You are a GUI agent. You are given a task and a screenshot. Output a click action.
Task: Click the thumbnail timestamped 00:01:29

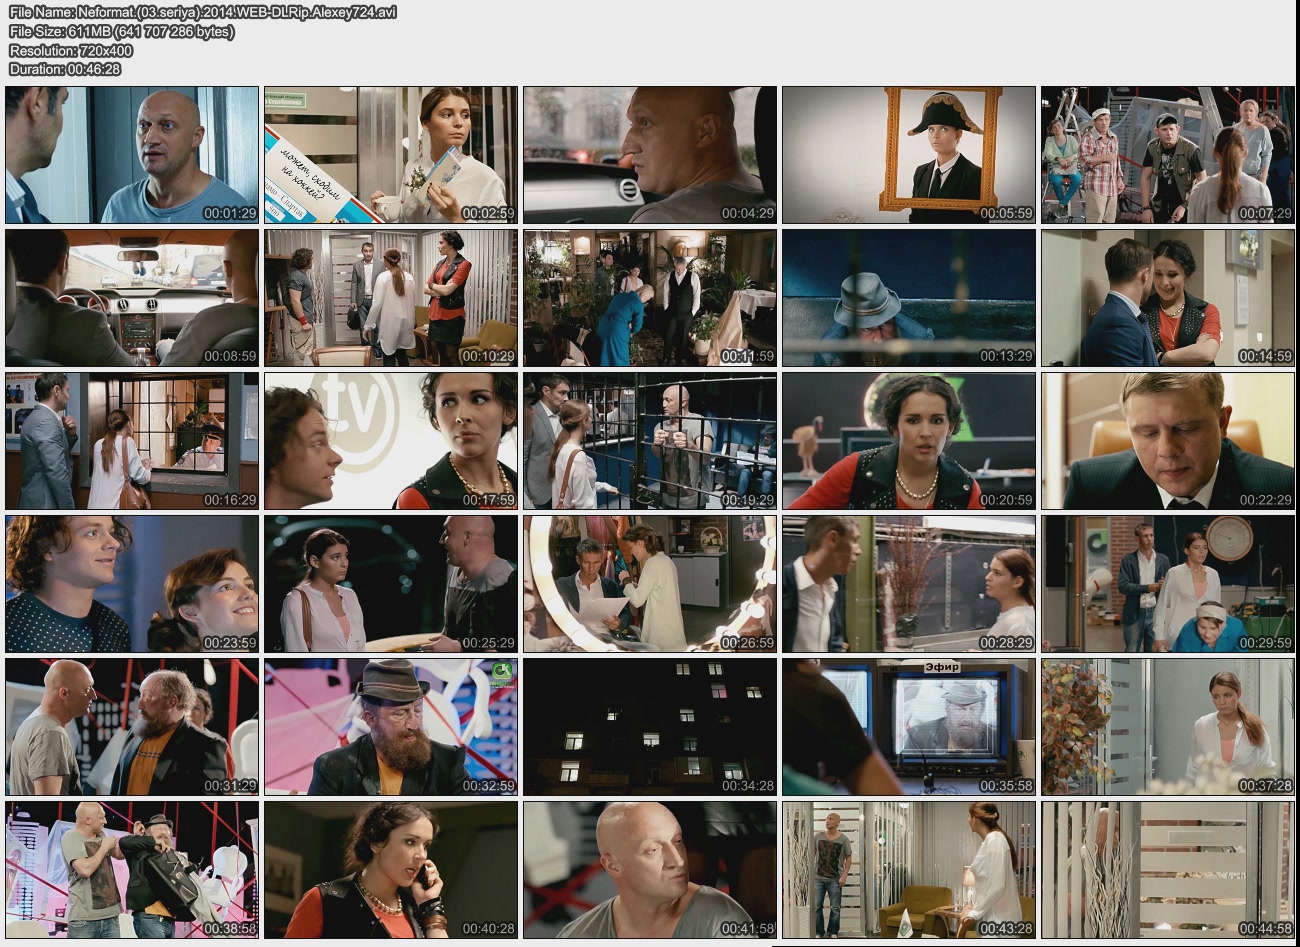pyautogui.click(x=132, y=155)
